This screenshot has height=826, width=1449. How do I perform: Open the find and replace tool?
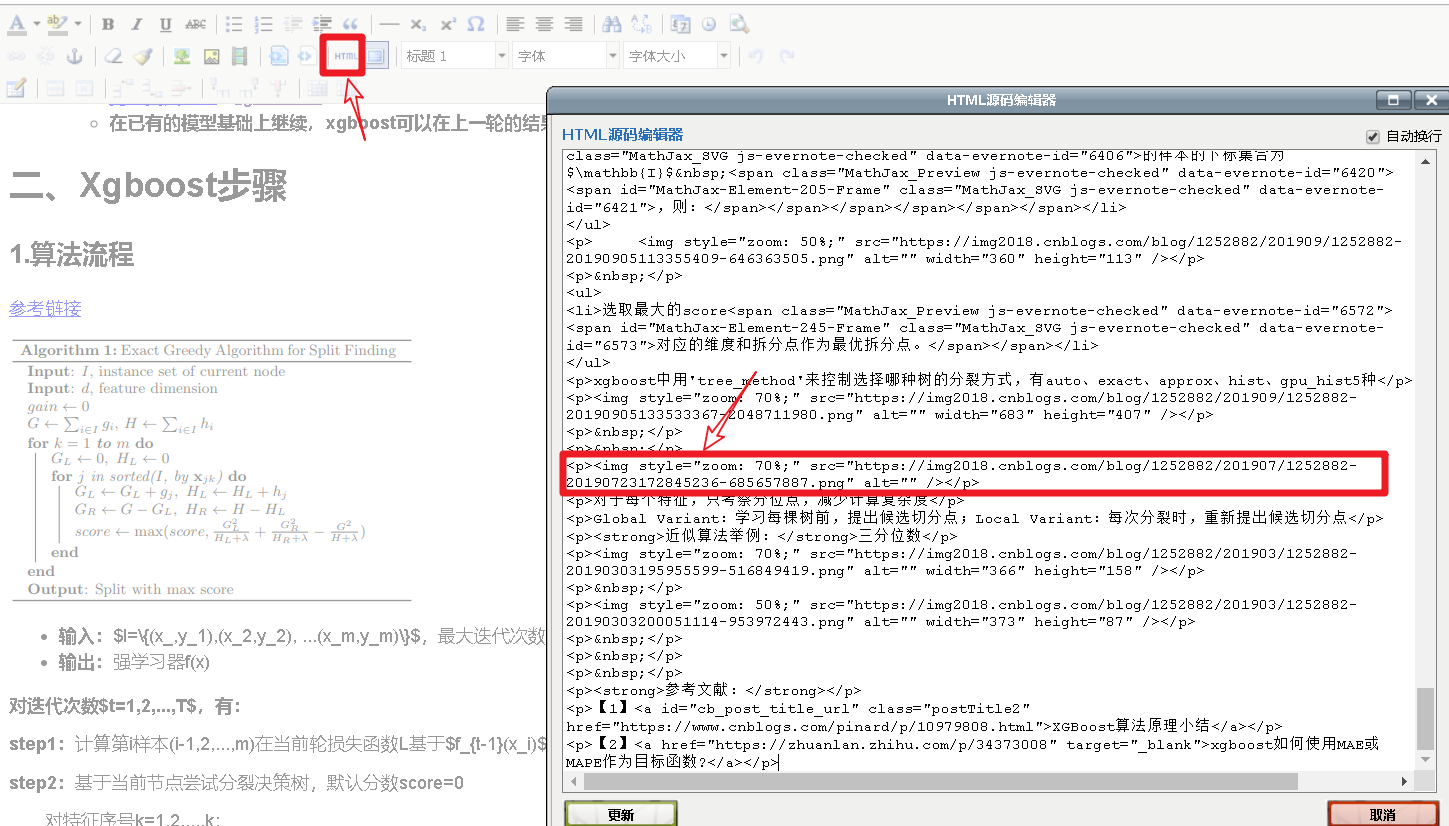pyautogui.click(x=641, y=24)
